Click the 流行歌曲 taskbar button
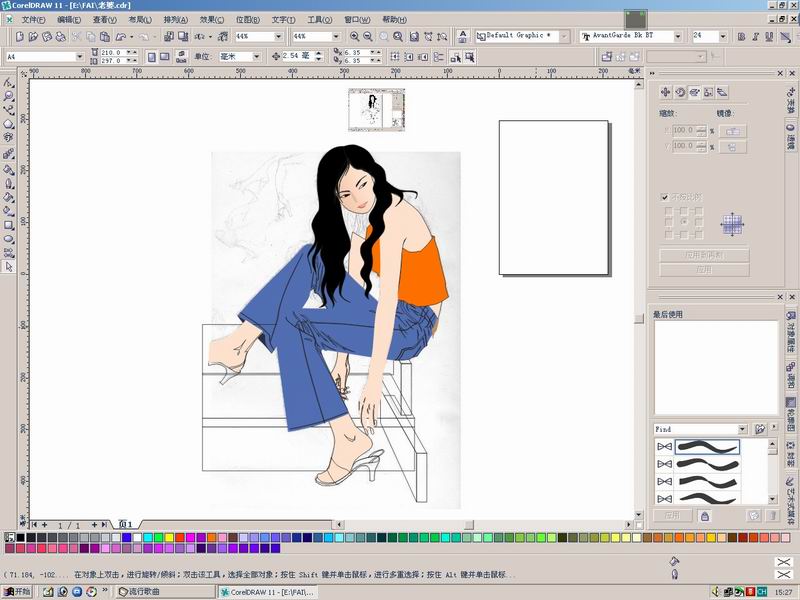Viewport: 800px width, 600px height. 165,592
